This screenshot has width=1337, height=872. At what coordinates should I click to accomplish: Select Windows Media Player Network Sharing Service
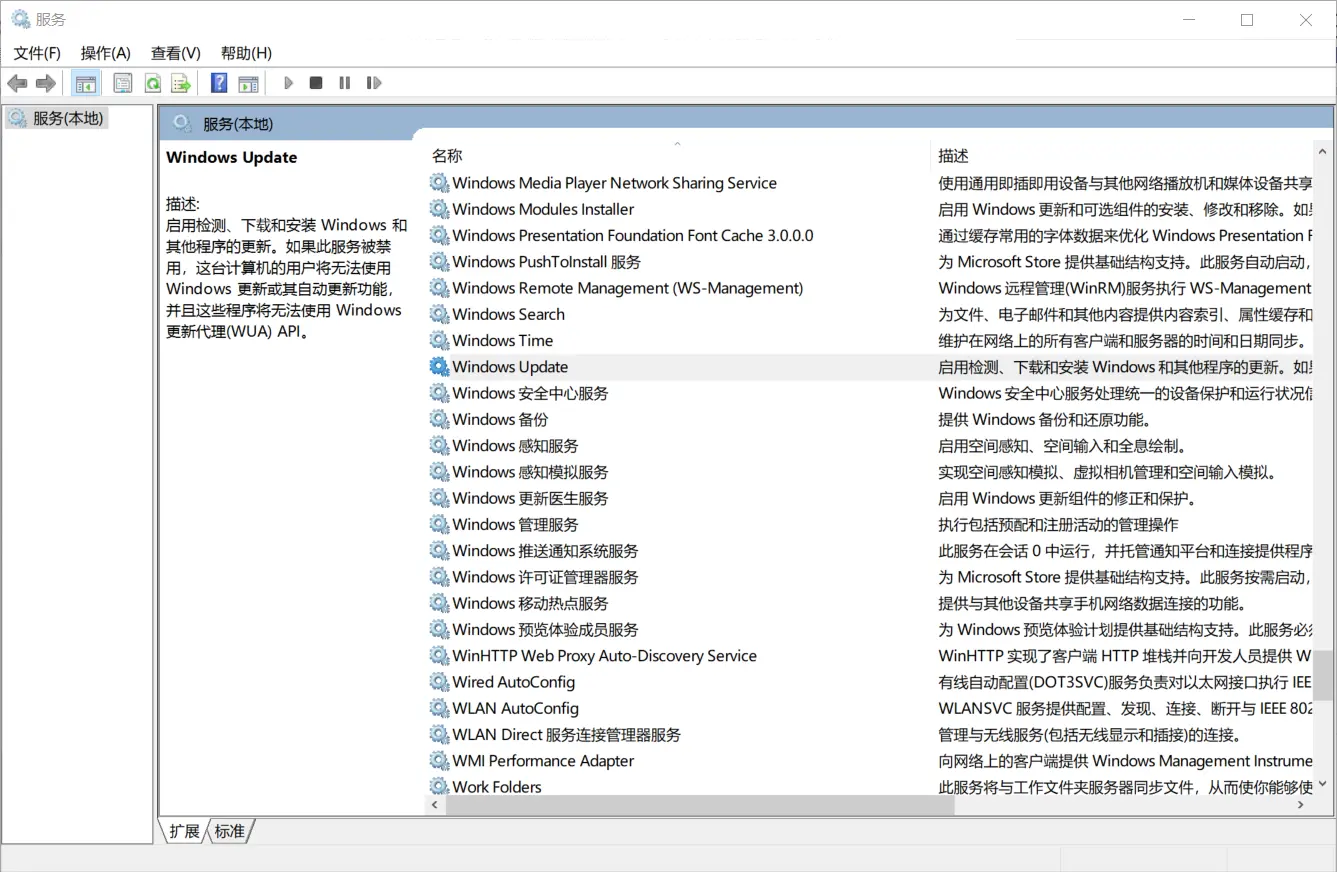pyautogui.click(x=614, y=183)
